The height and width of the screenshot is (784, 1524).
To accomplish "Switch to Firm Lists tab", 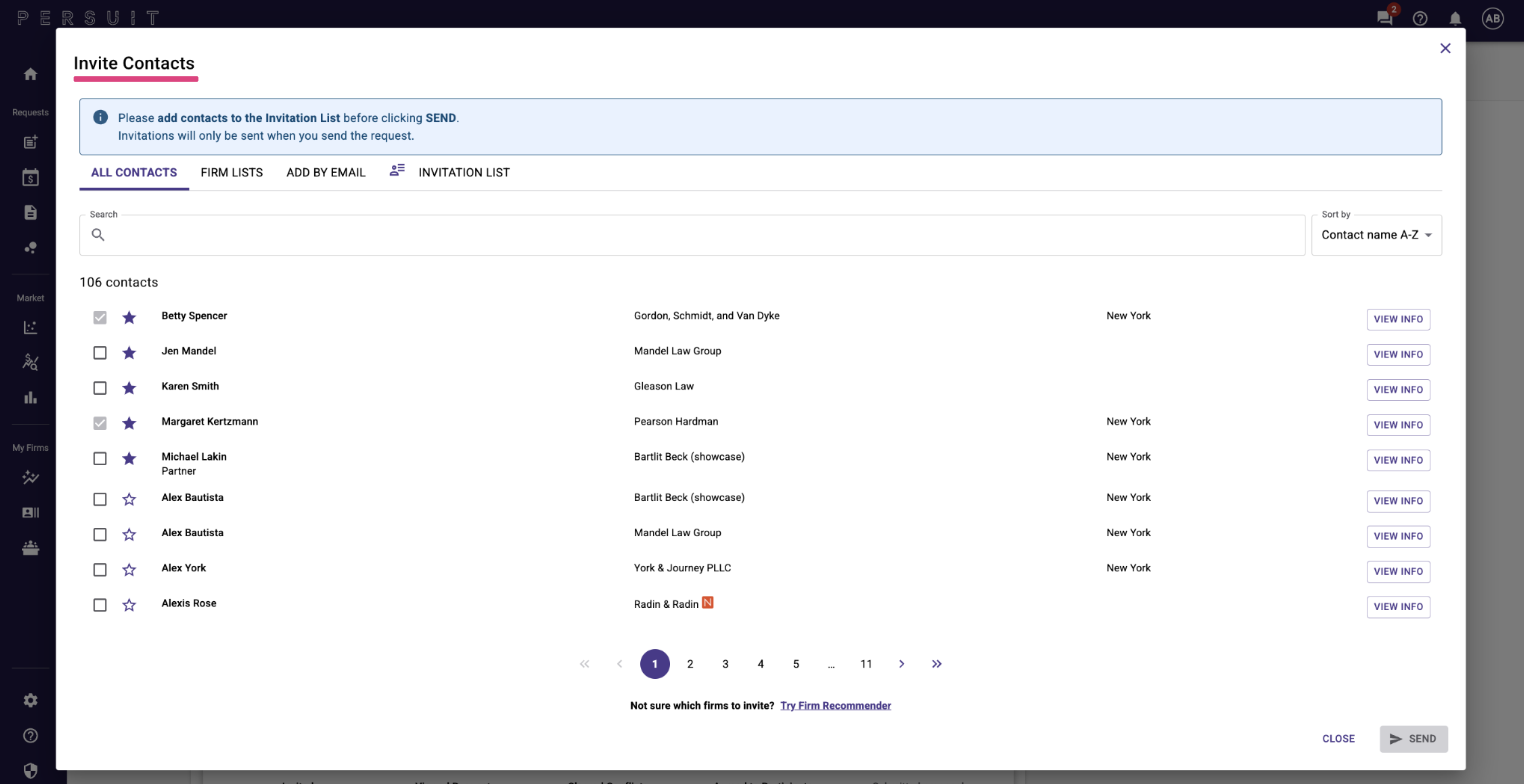I will pyautogui.click(x=232, y=172).
